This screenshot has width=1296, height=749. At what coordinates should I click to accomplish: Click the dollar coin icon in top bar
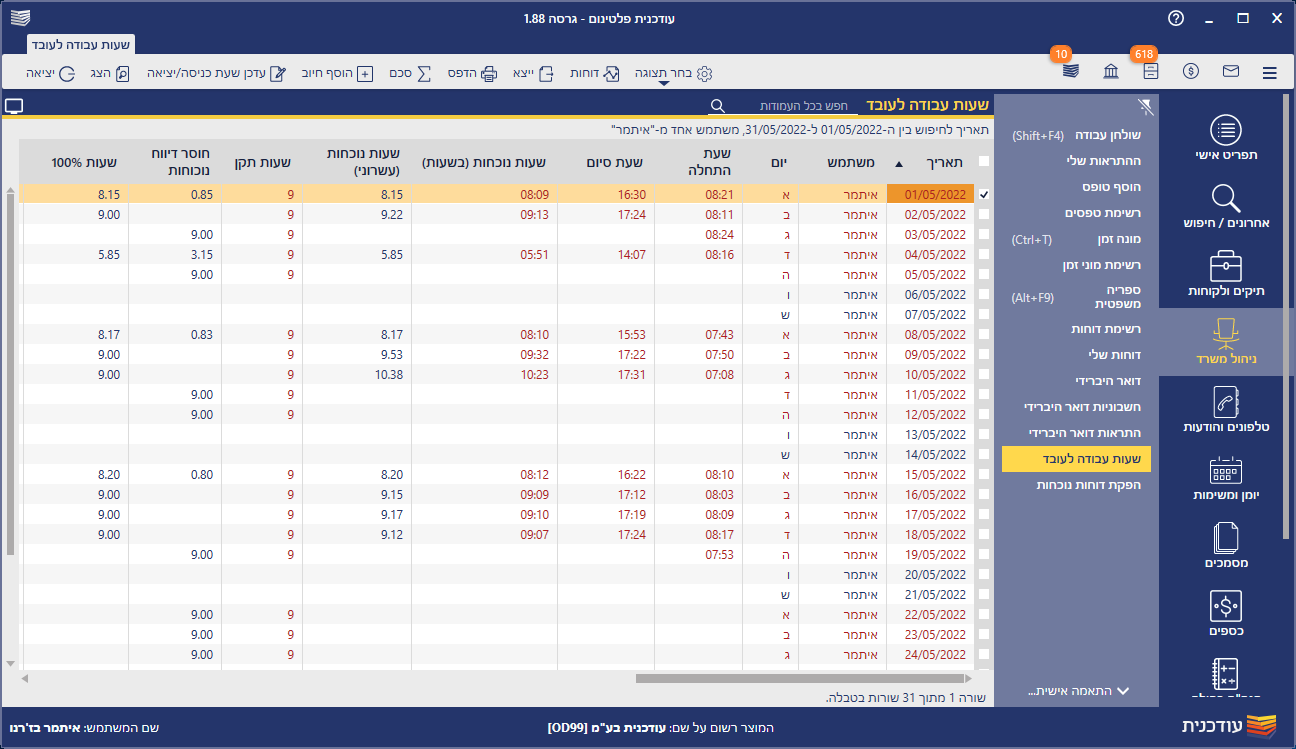click(x=1191, y=72)
